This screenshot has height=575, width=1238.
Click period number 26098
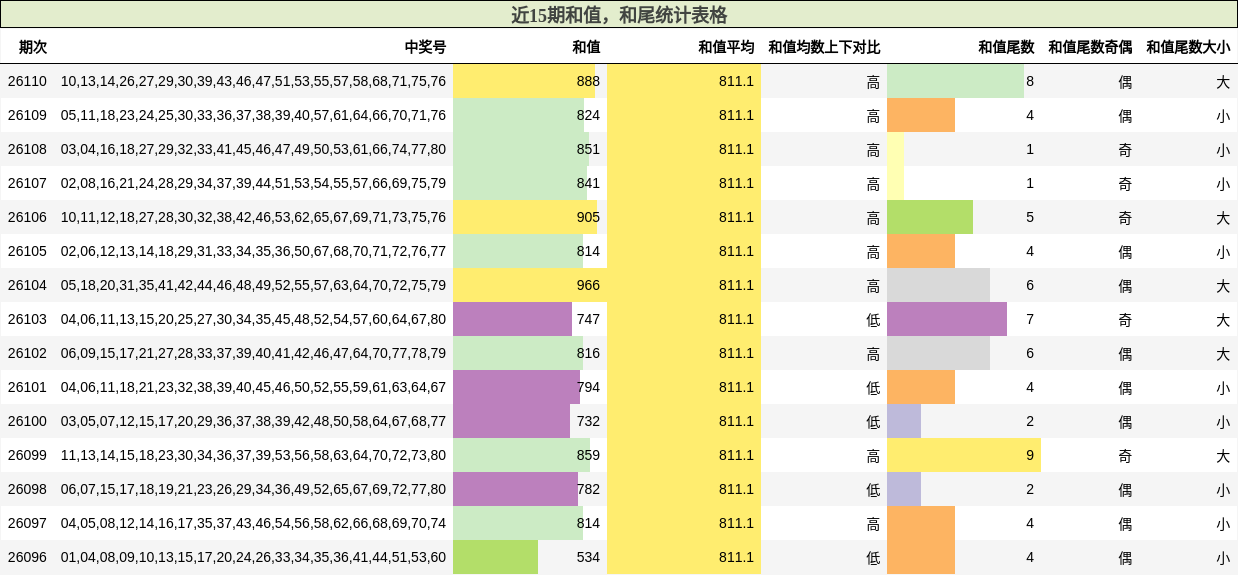click(27, 489)
